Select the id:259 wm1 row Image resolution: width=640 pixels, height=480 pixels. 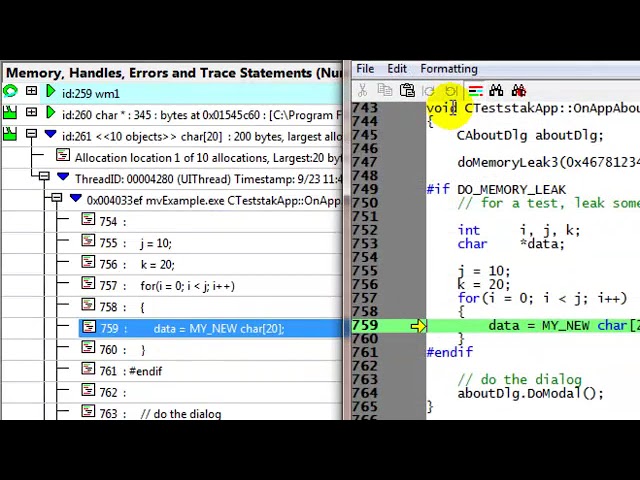coord(171,93)
